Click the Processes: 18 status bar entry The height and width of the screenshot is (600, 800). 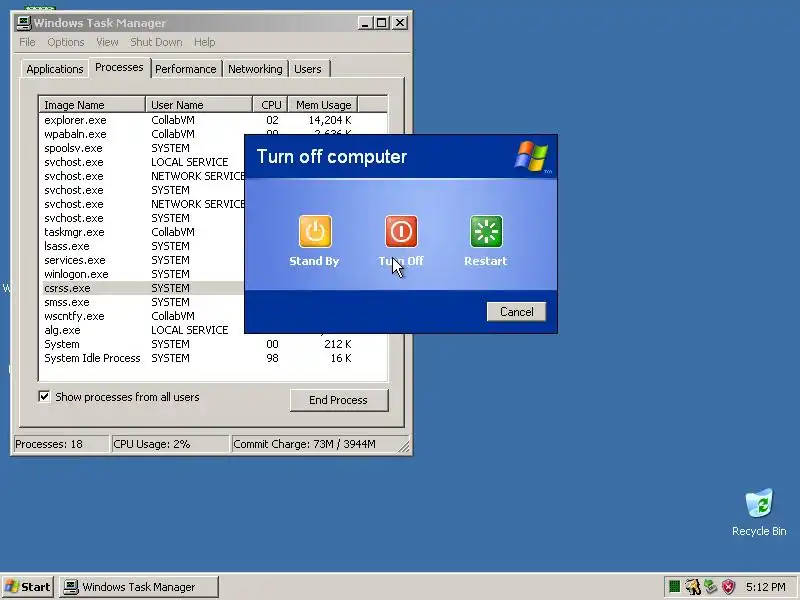pos(60,444)
